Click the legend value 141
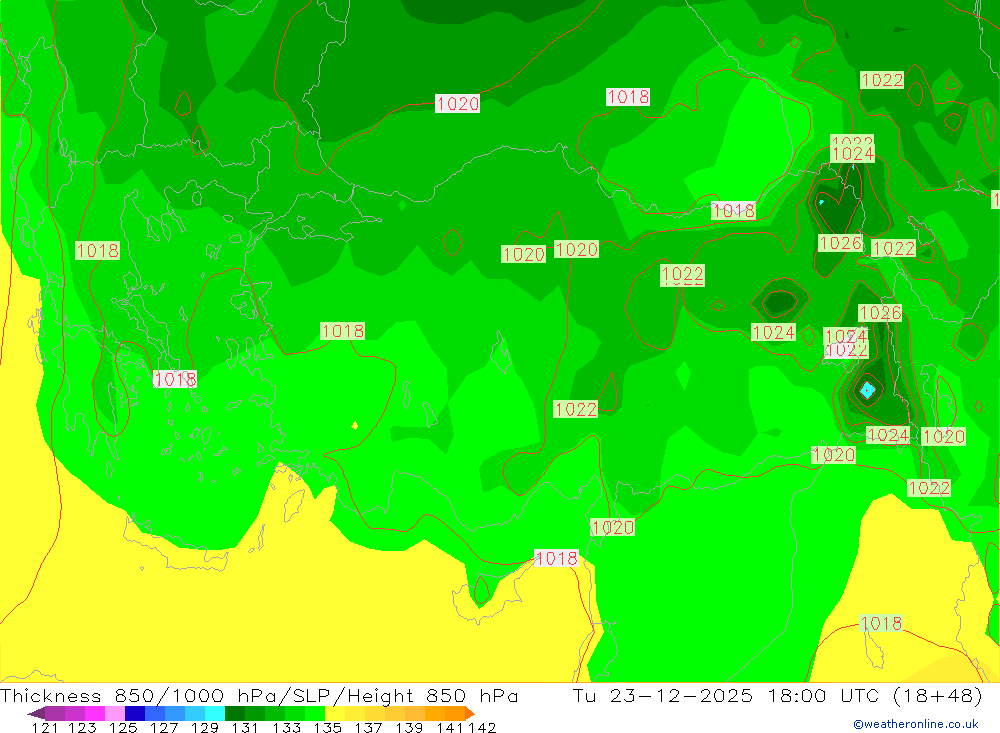 [450, 727]
